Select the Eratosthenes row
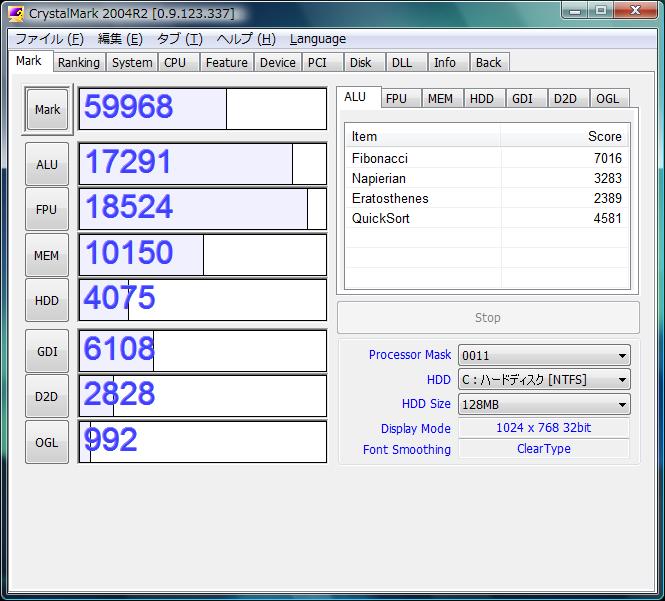This screenshot has width=665, height=601. point(487,198)
